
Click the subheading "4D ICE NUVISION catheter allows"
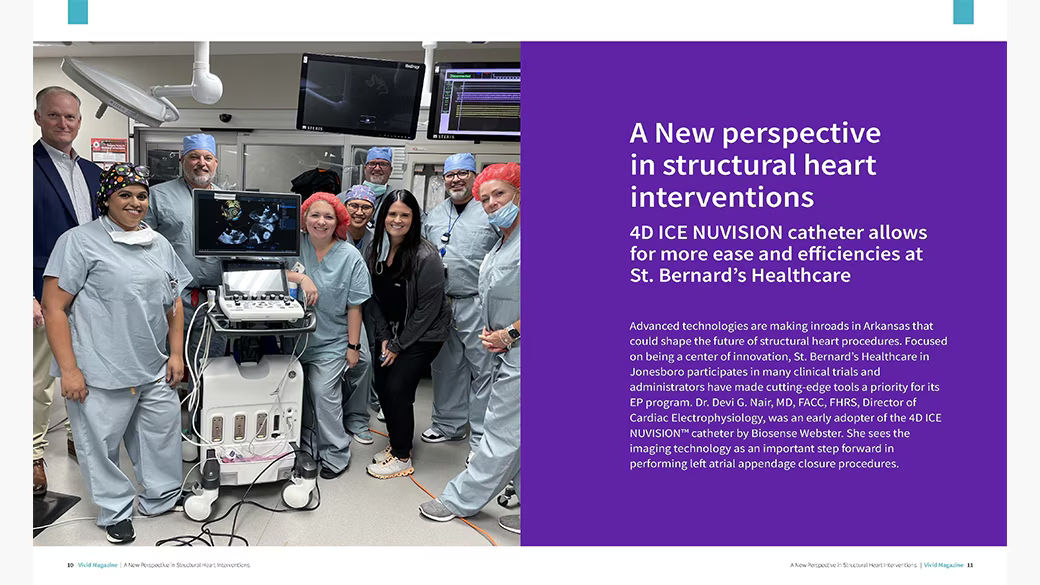778,232
